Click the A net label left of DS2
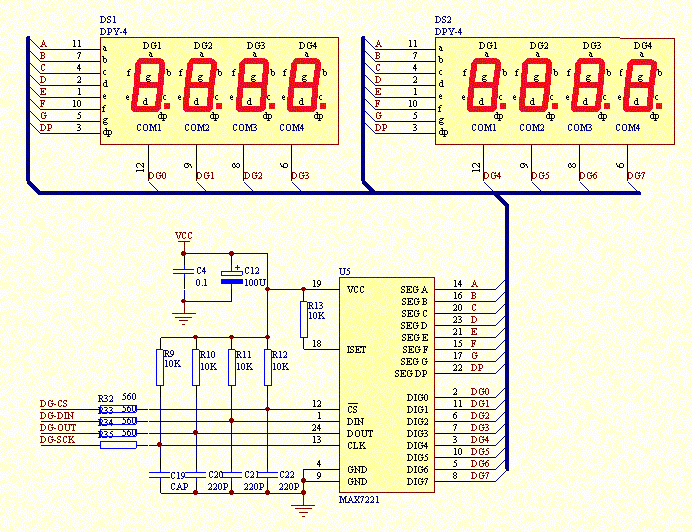Image resolution: width=692 pixels, height=532 pixels. [x=378, y=44]
